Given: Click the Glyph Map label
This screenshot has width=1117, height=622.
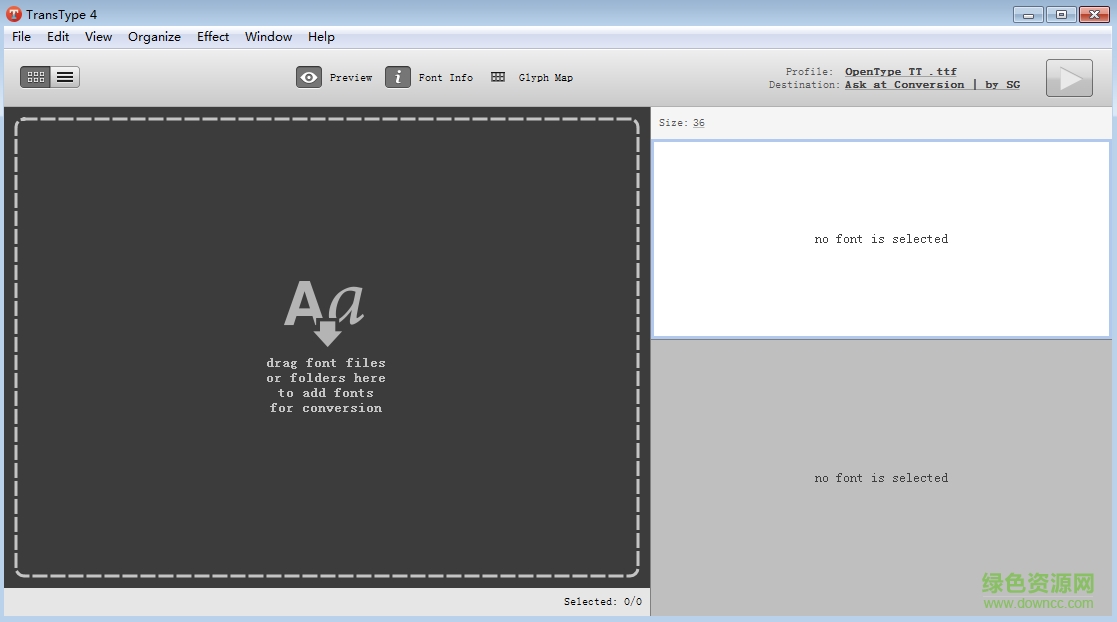Looking at the screenshot, I should (x=545, y=78).
